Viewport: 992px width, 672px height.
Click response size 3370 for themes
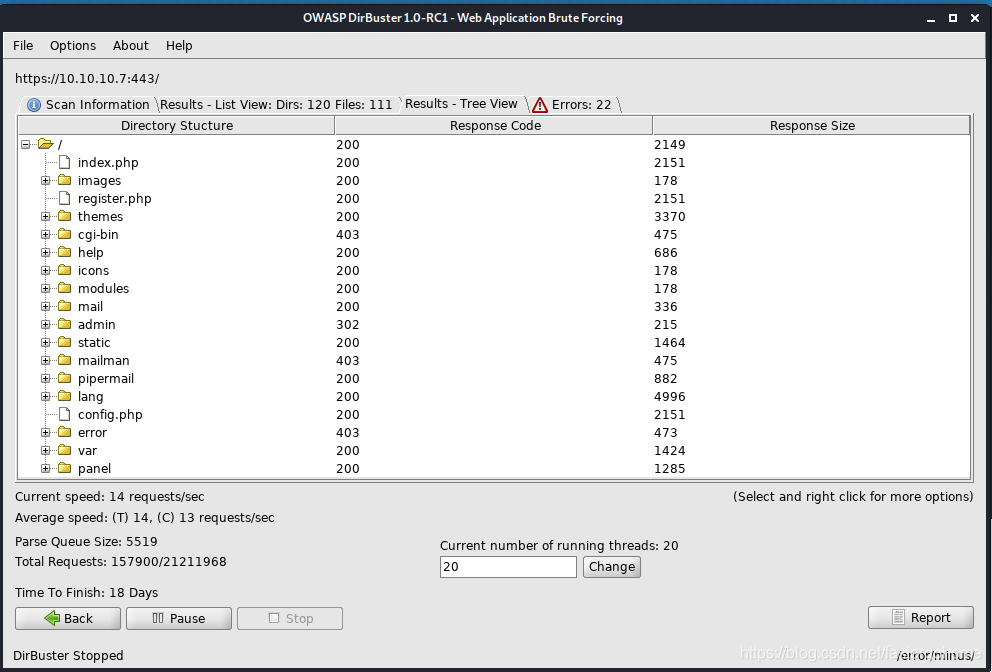point(670,216)
